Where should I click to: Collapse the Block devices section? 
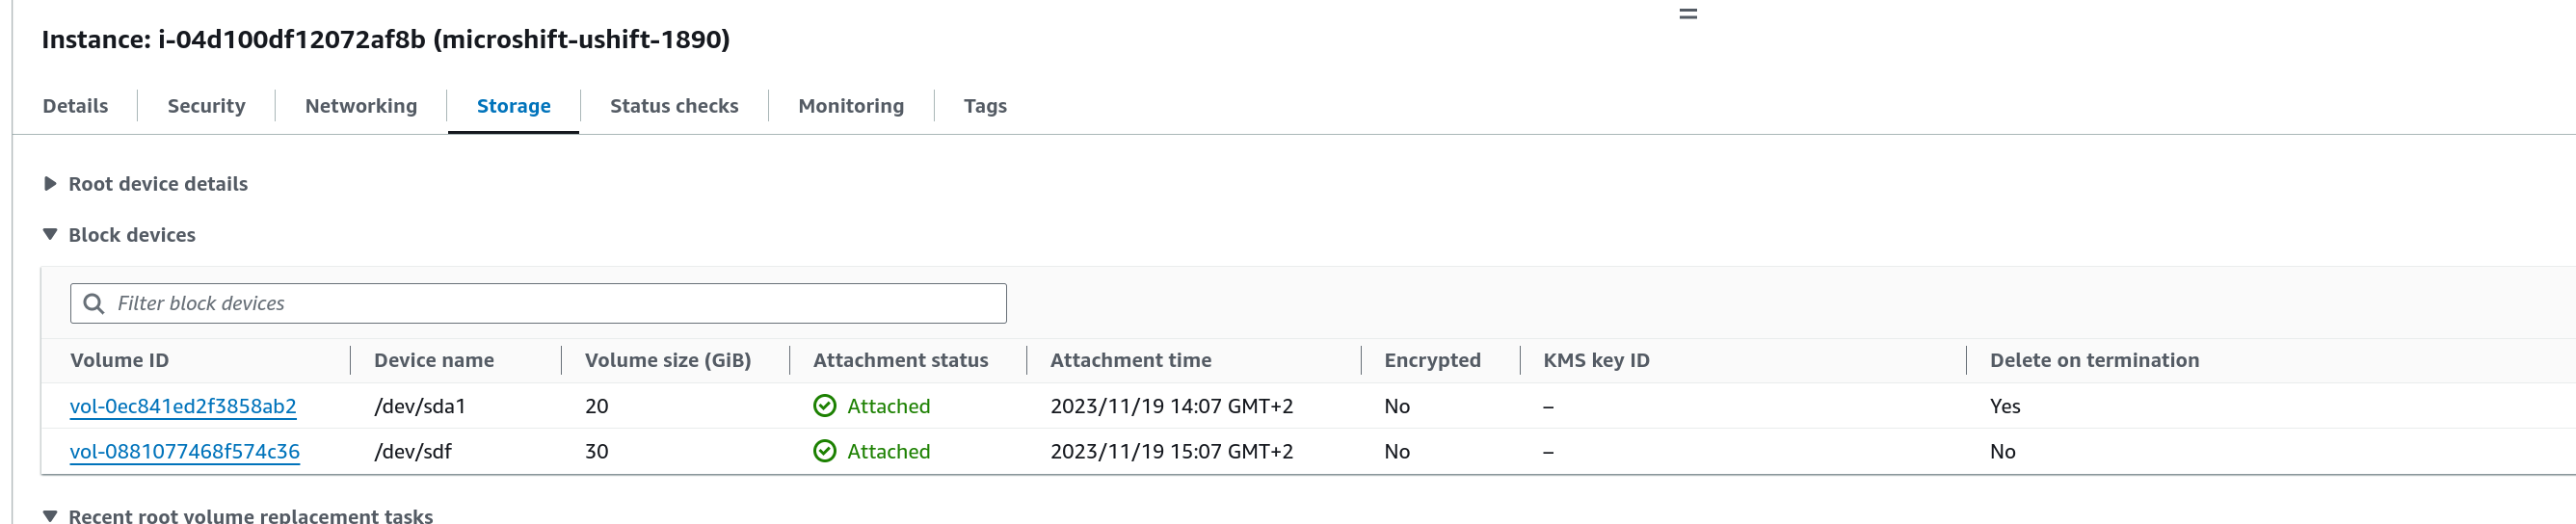pyautogui.click(x=50, y=235)
